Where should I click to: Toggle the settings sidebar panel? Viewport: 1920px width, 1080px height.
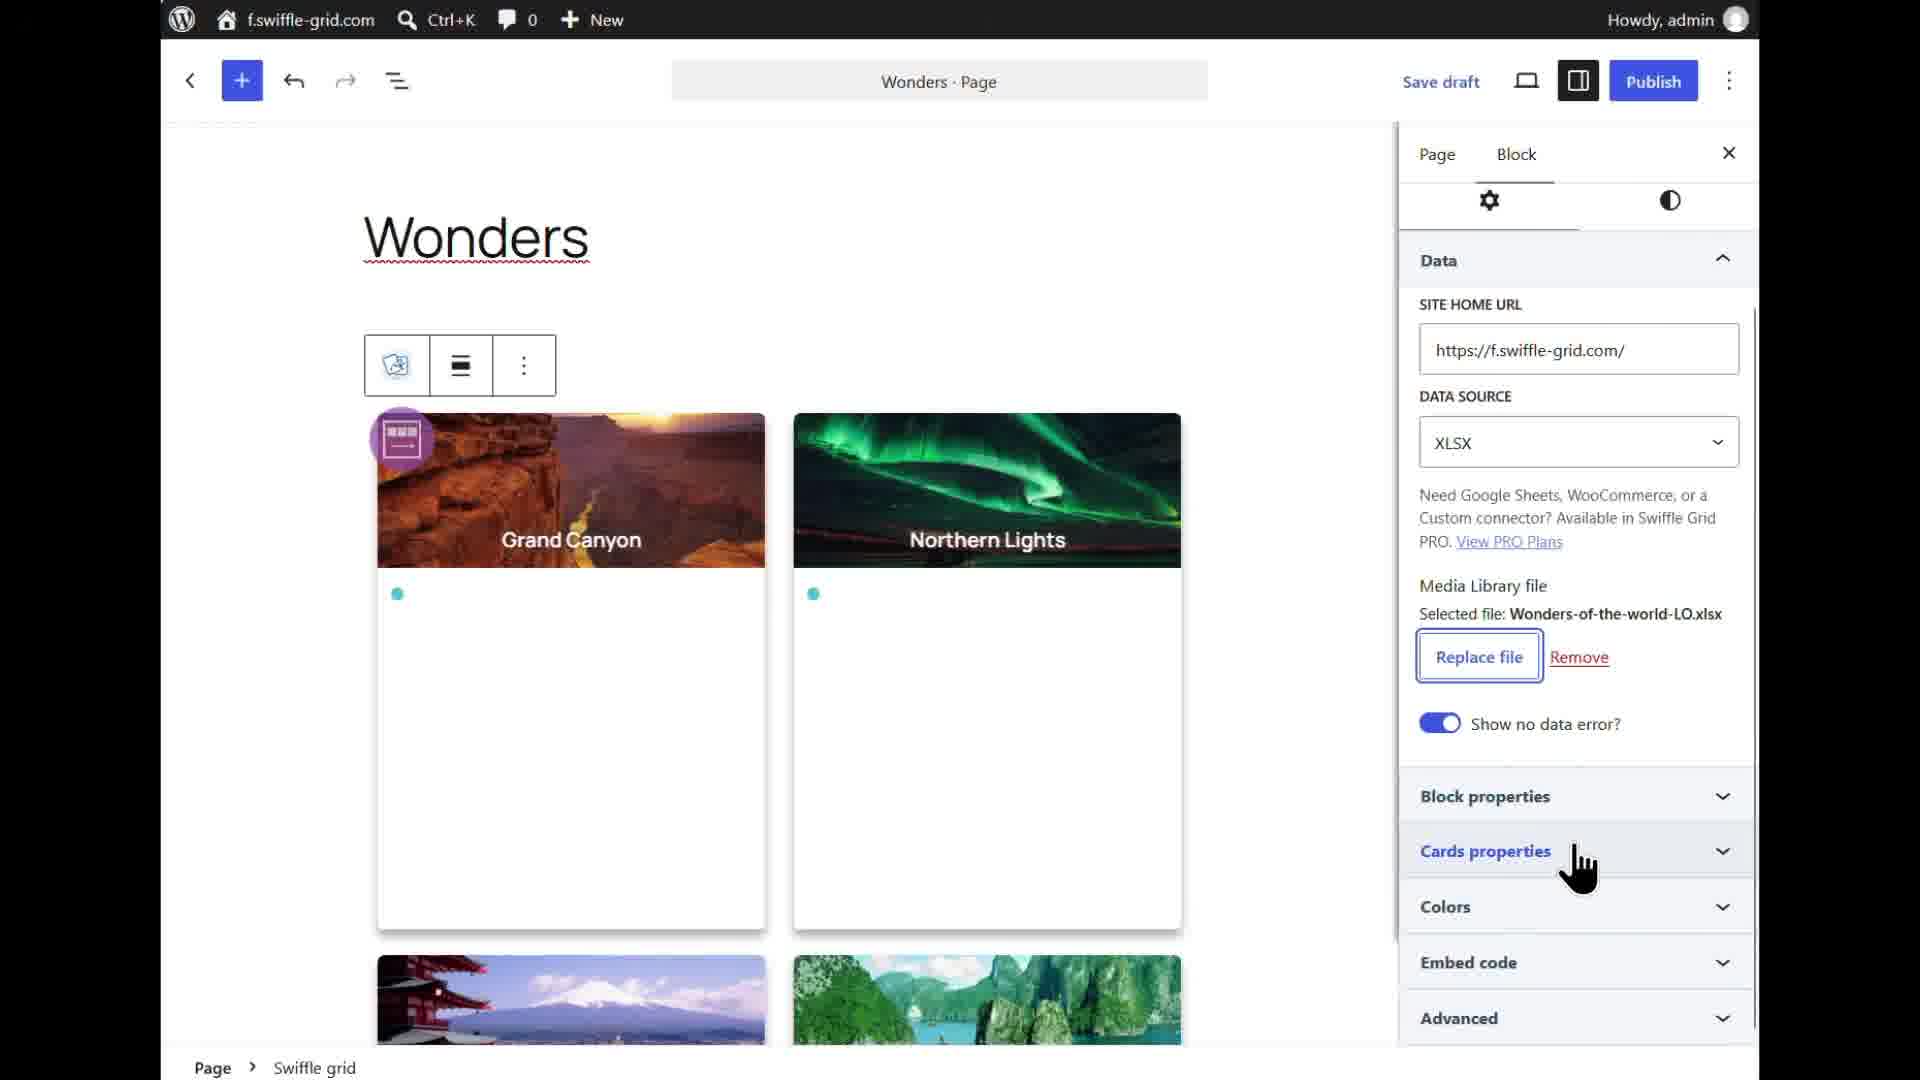1578,81
